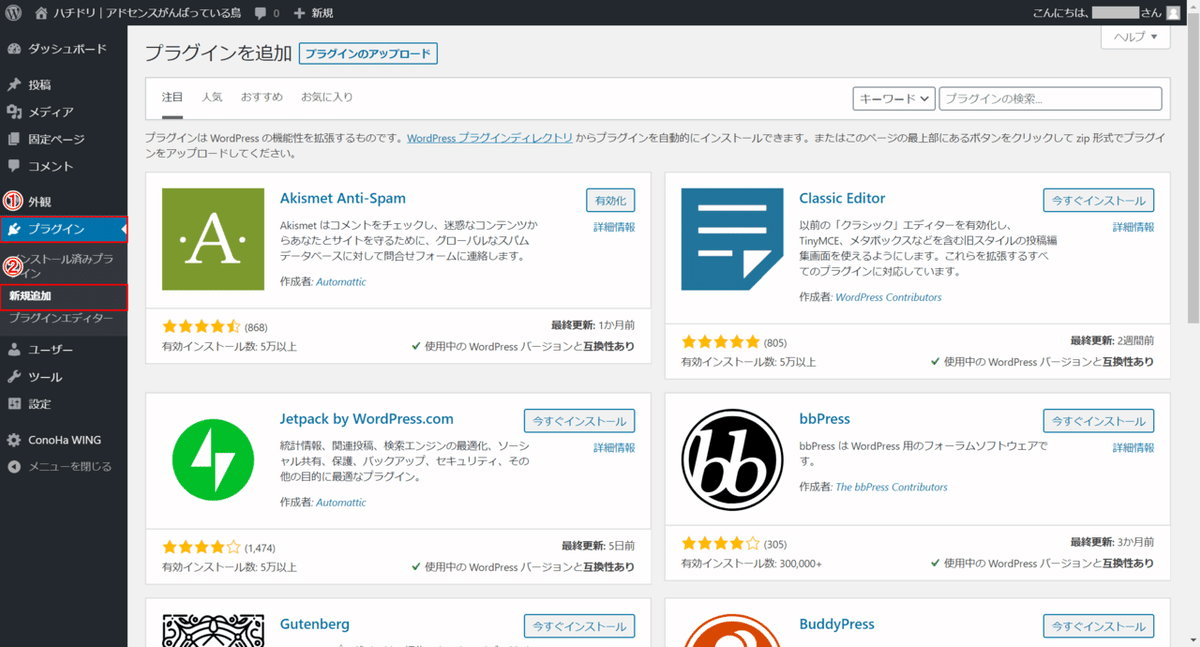Screen dimensions: 1200x647
Task: Expand the ヘルプ dropdown
Action: click(1135, 37)
